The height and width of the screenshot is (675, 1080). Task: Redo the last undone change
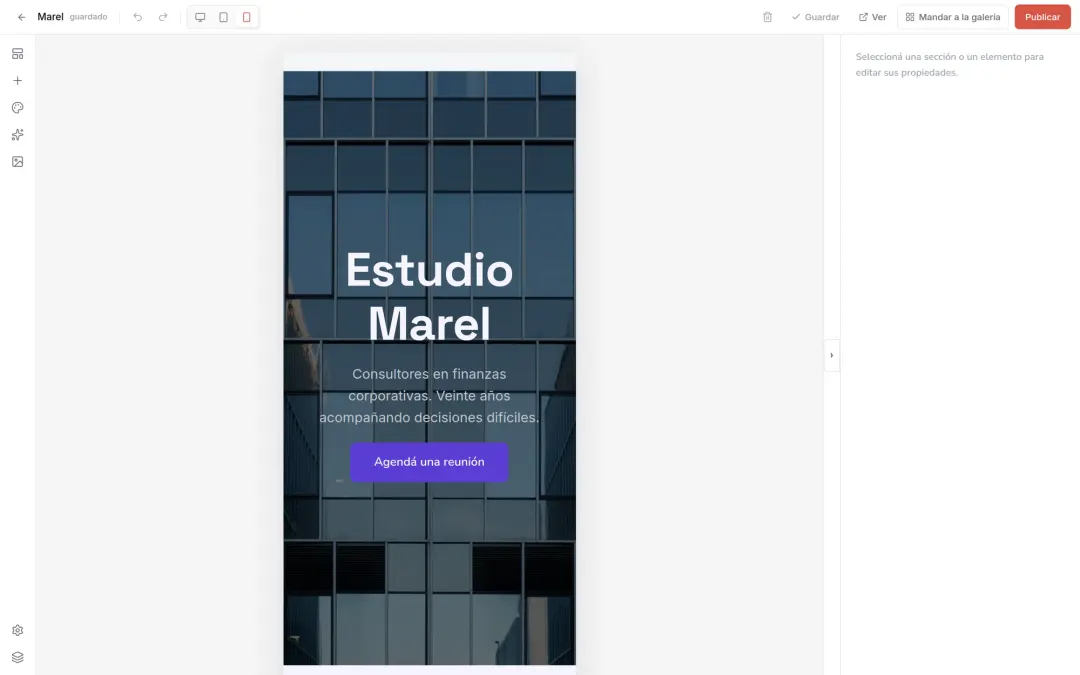[x=163, y=17]
